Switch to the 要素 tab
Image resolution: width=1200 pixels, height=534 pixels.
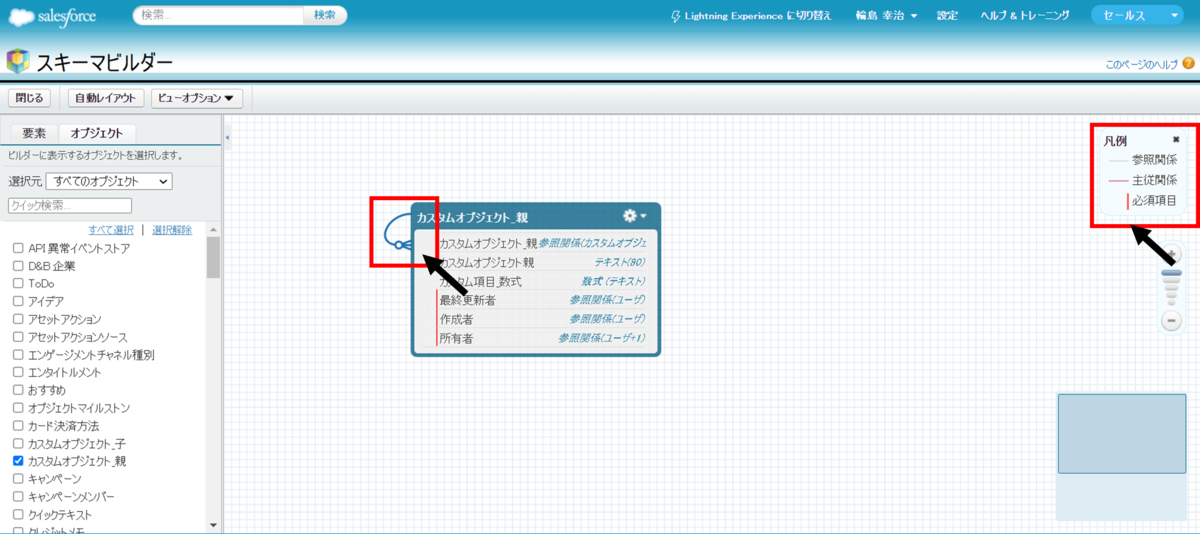pos(34,133)
